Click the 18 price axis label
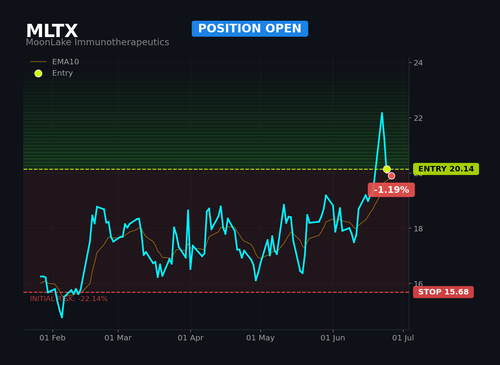The image size is (500, 365). pos(418,229)
